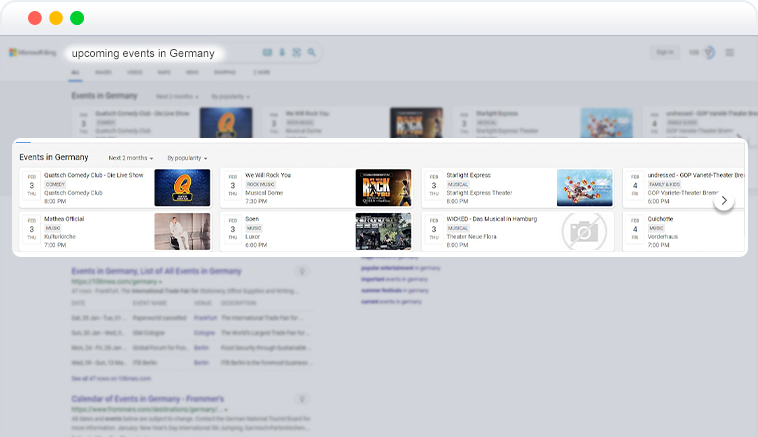Open WICKED - Das Musical in Hamburg event

coord(518,232)
